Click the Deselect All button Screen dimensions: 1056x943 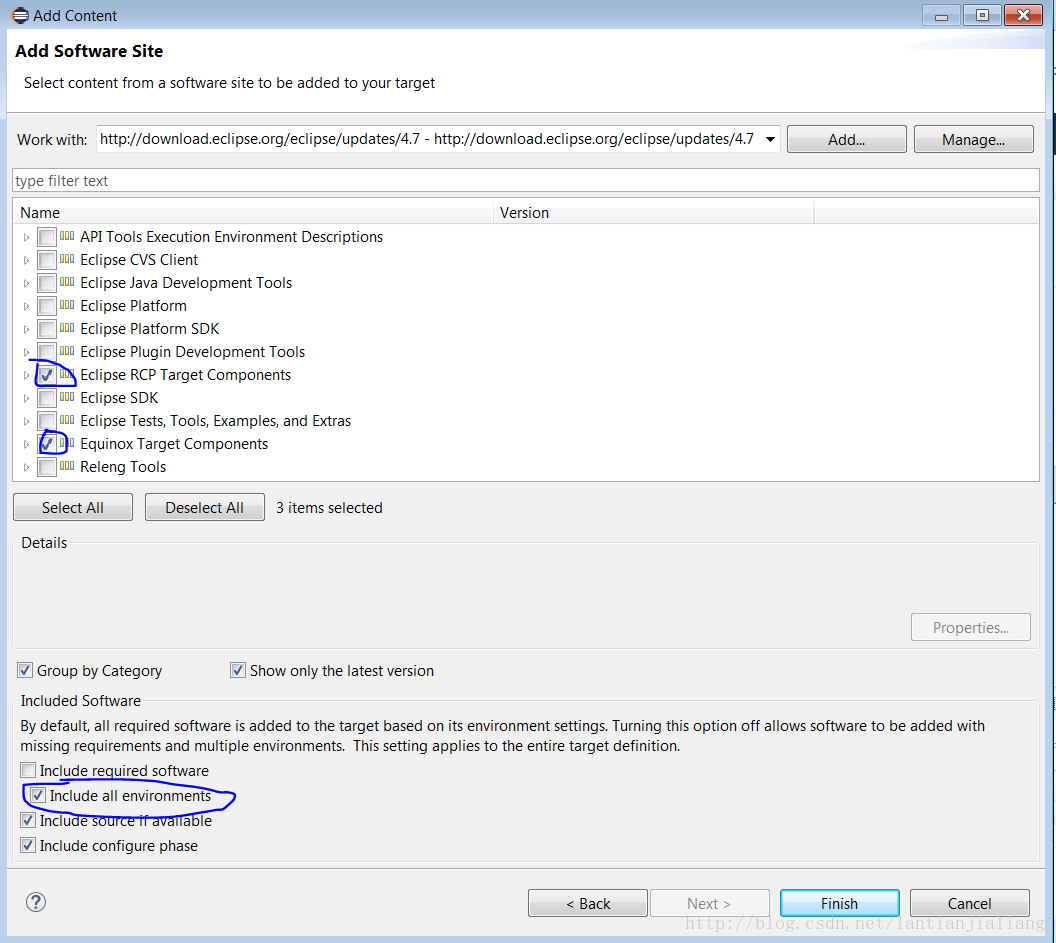205,507
